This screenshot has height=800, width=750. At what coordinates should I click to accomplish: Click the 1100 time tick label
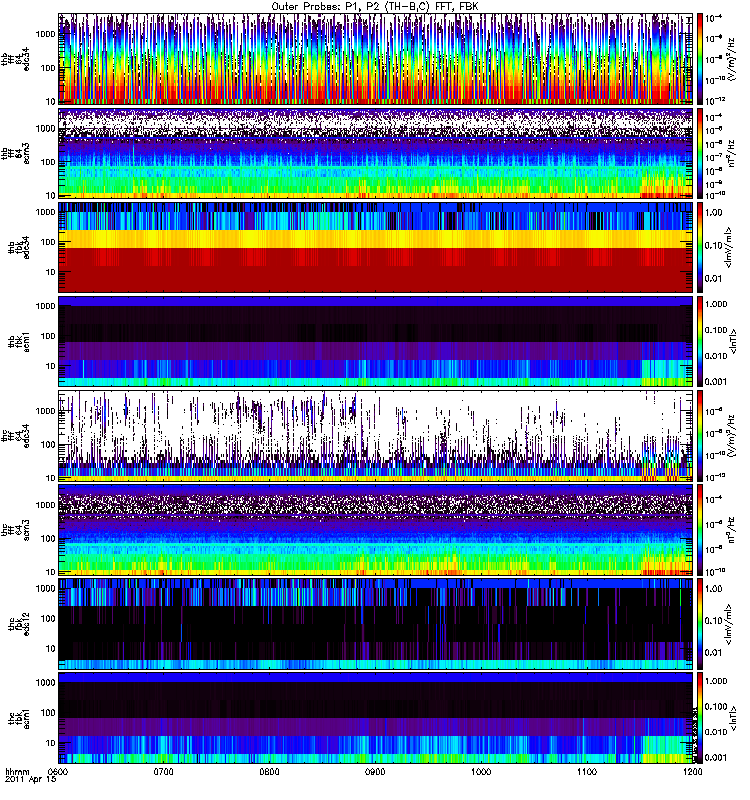point(587,771)
